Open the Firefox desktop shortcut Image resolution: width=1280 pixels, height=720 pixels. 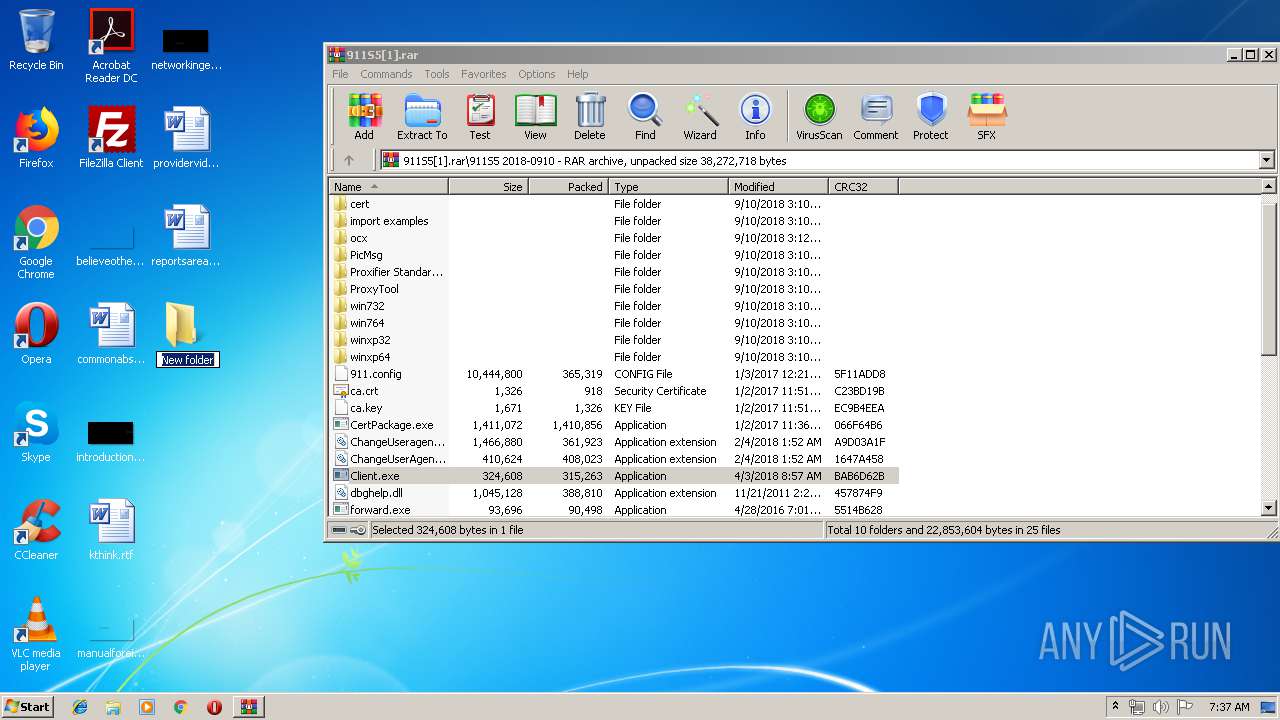[x=36, y=137]
